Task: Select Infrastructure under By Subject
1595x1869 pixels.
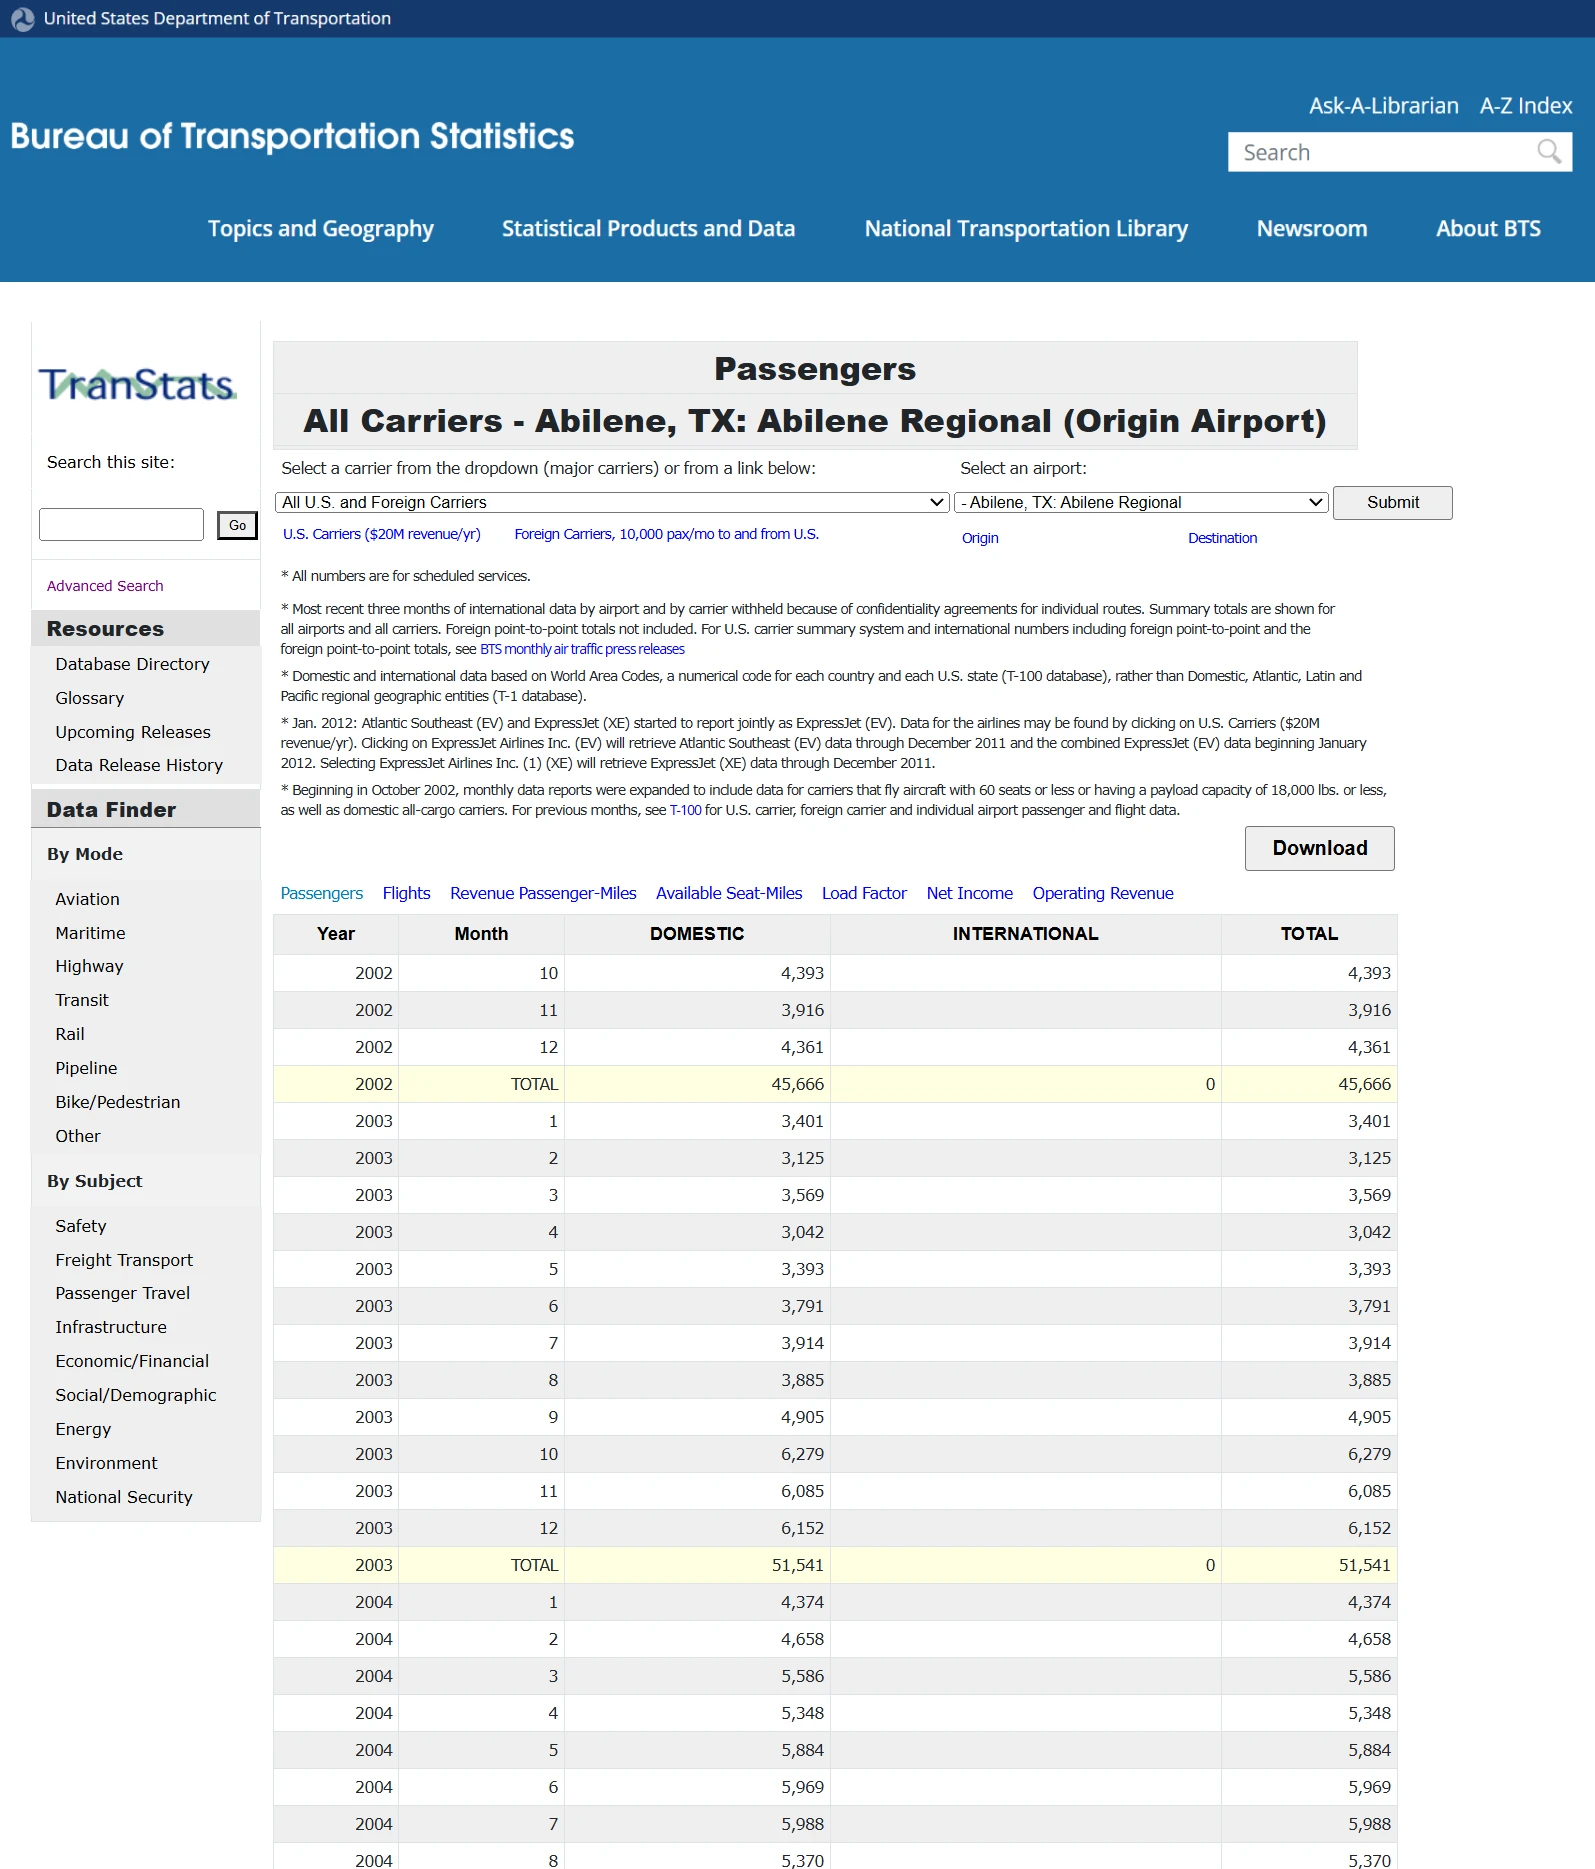Action: 111,1327
